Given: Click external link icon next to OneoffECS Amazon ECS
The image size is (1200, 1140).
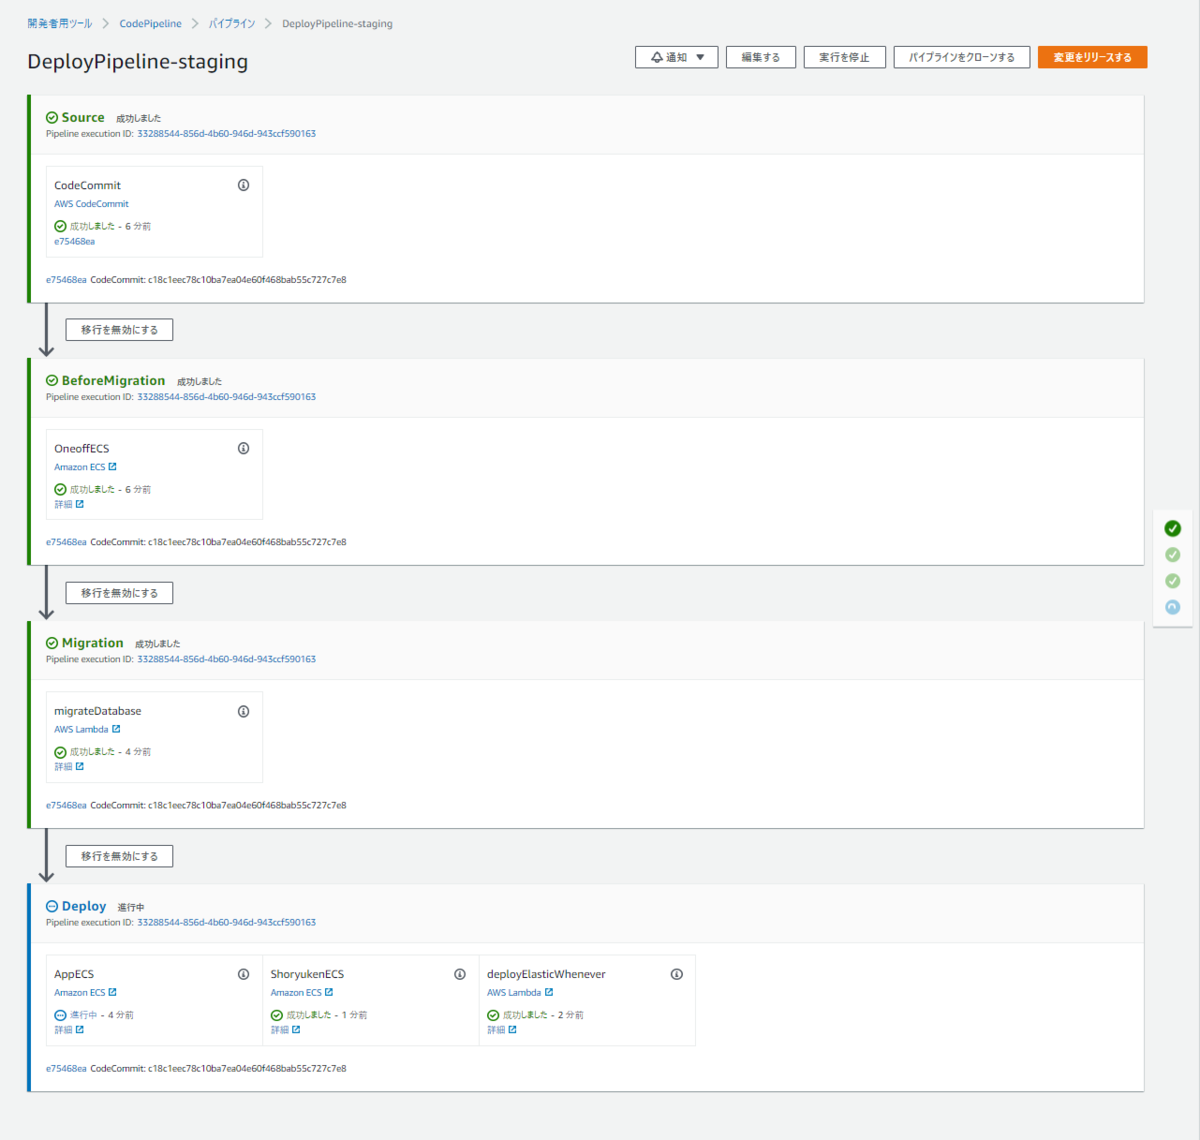Looking at the screenshot, I should click(113, 466).
